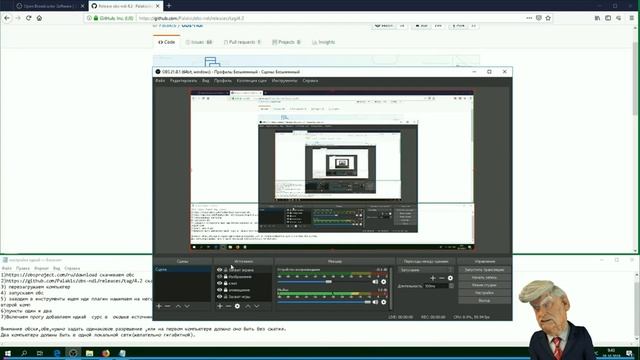The width and height of the screenshot is (640, 360).
Task: Open OBS Инструменты menu
Action: pos(284,81)
